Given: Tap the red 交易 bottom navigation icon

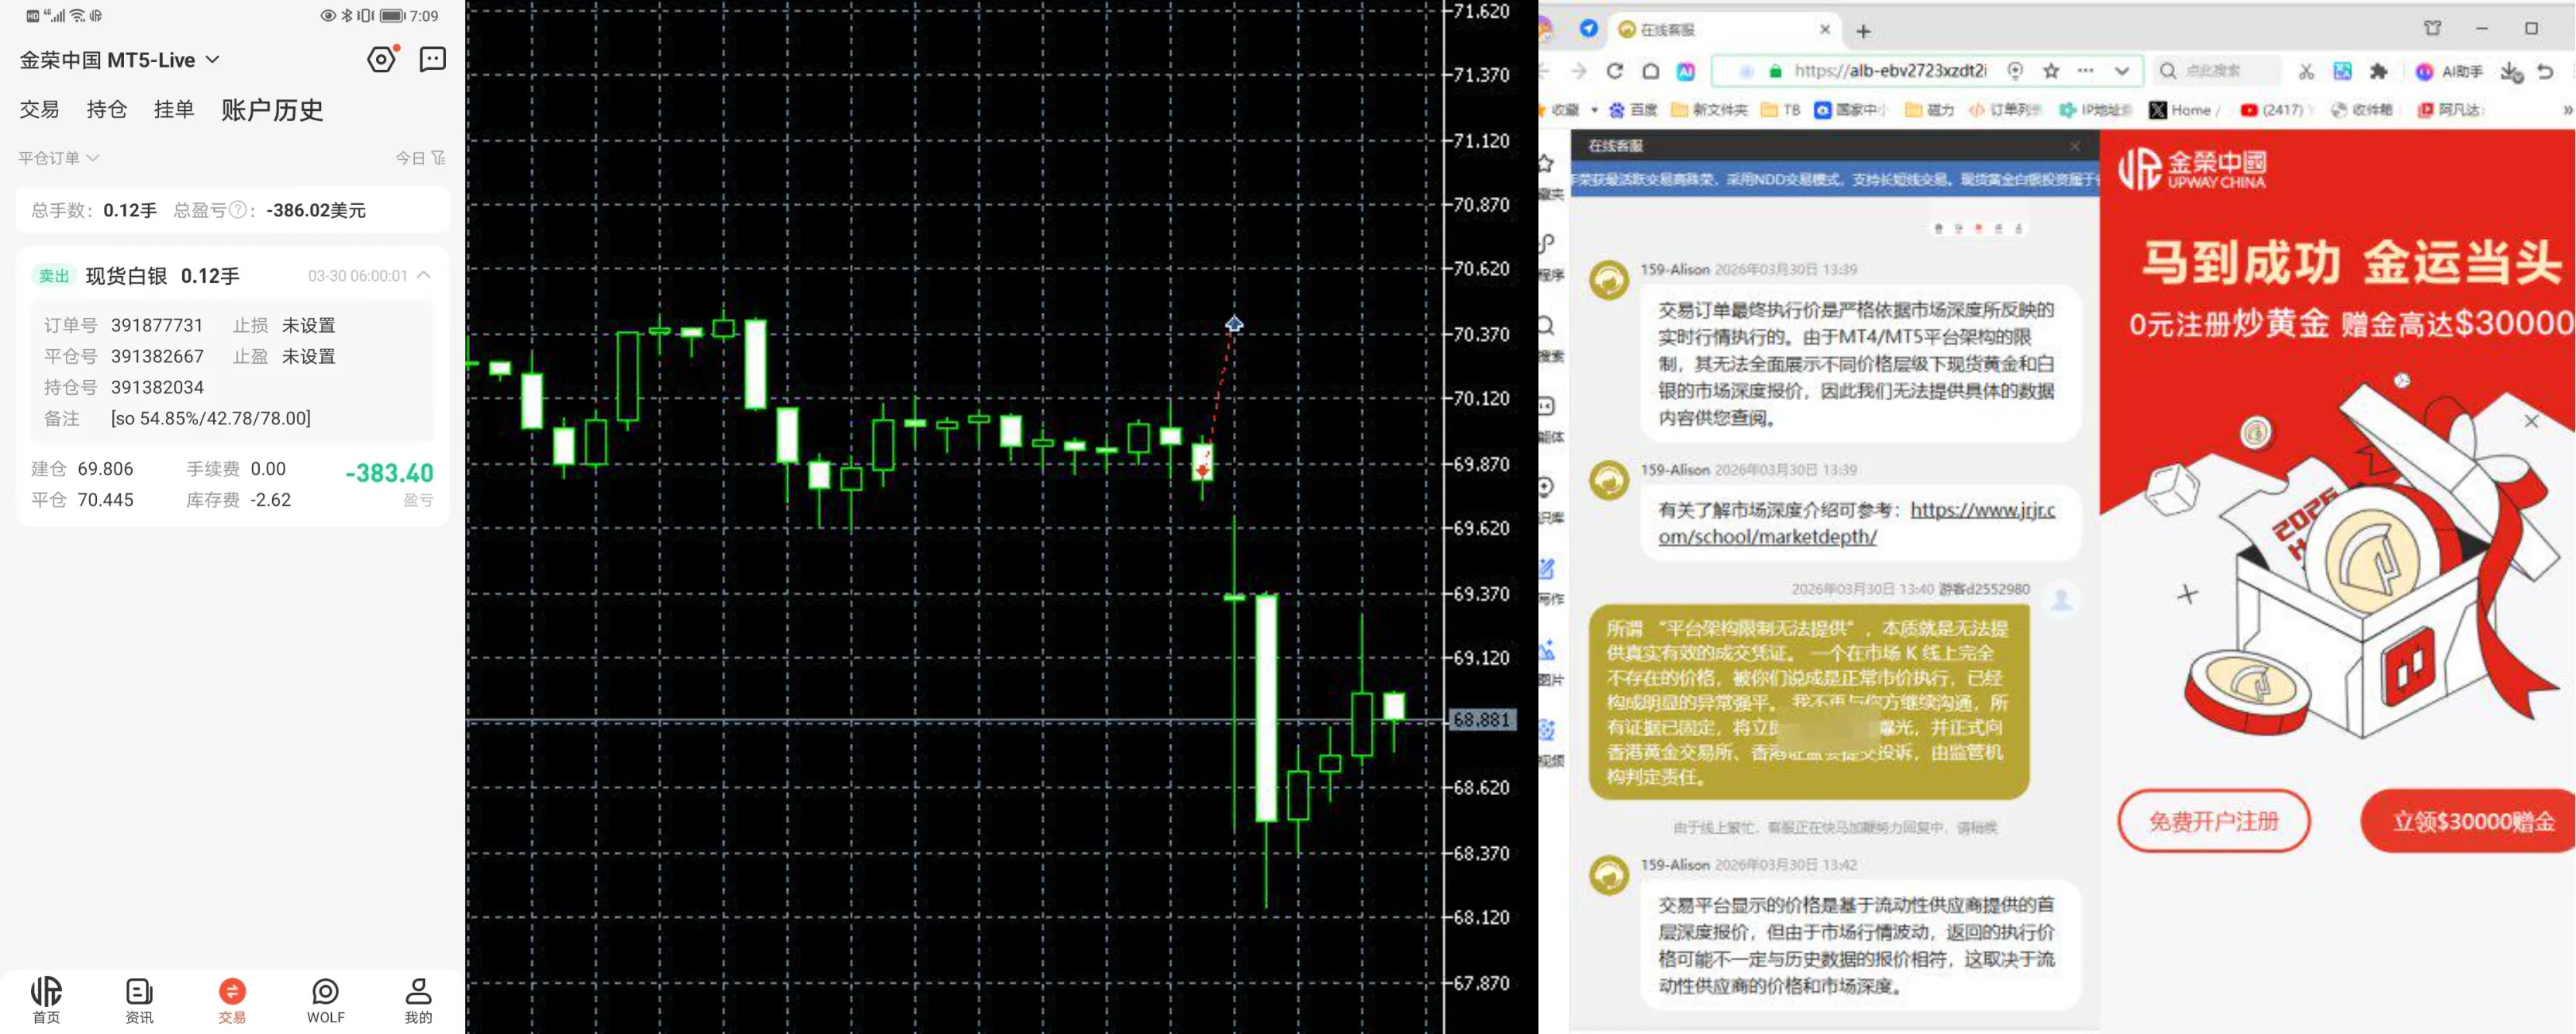Looking at the screenshot, I should pyautogui.click(x=232, y=1000).
